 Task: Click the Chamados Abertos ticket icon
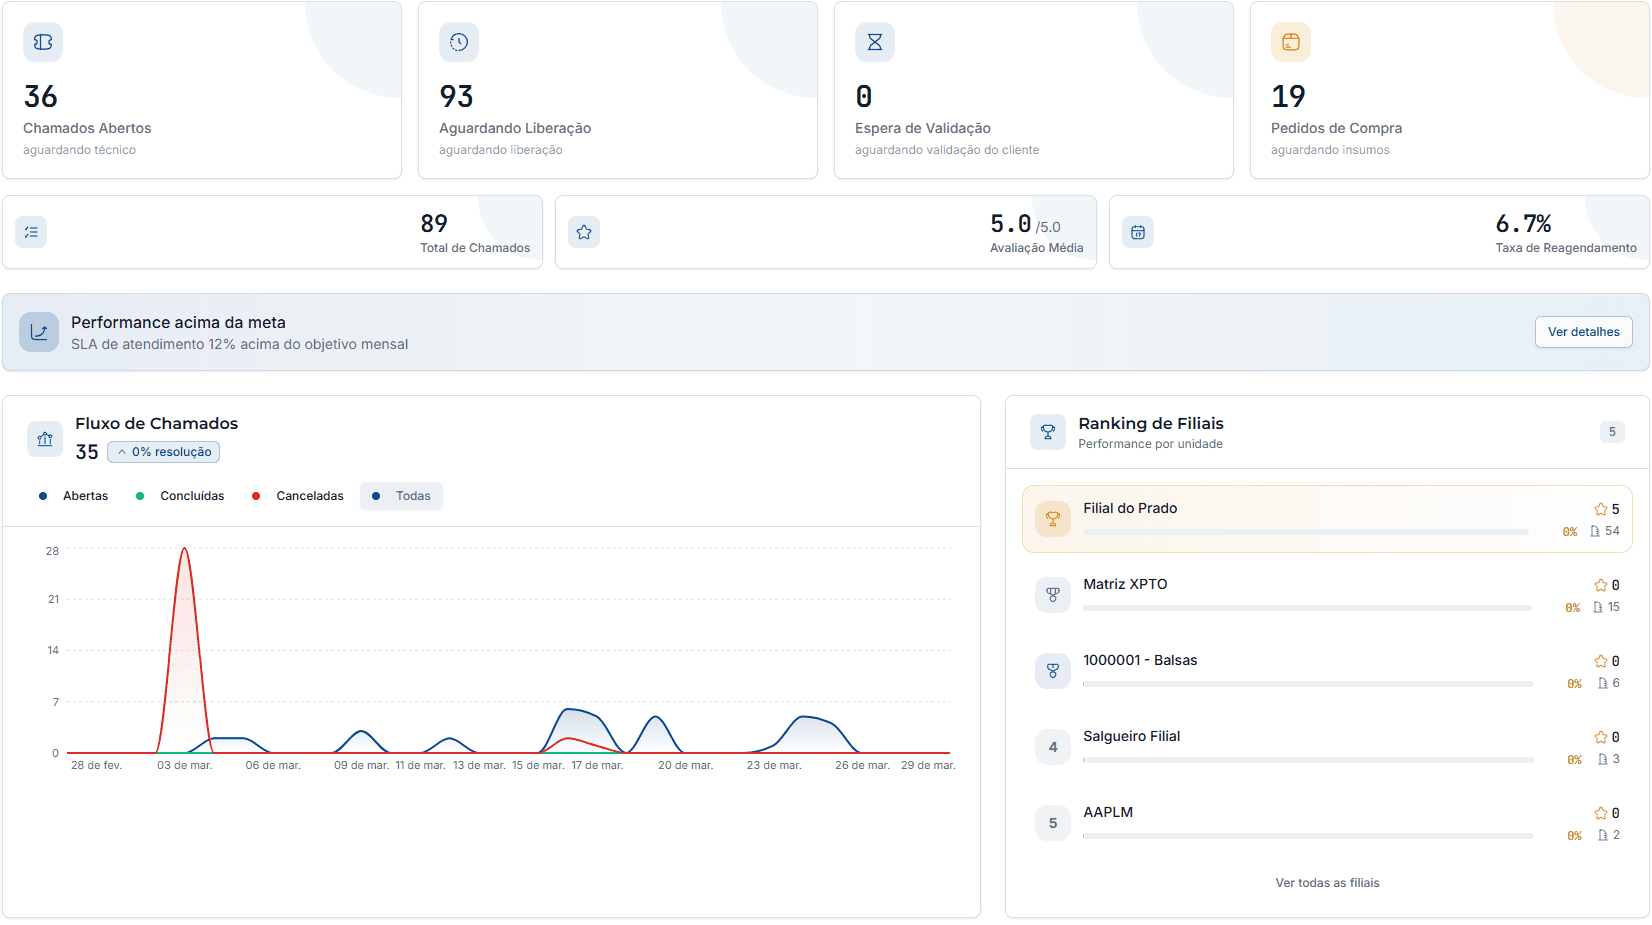tap(42, 42)
